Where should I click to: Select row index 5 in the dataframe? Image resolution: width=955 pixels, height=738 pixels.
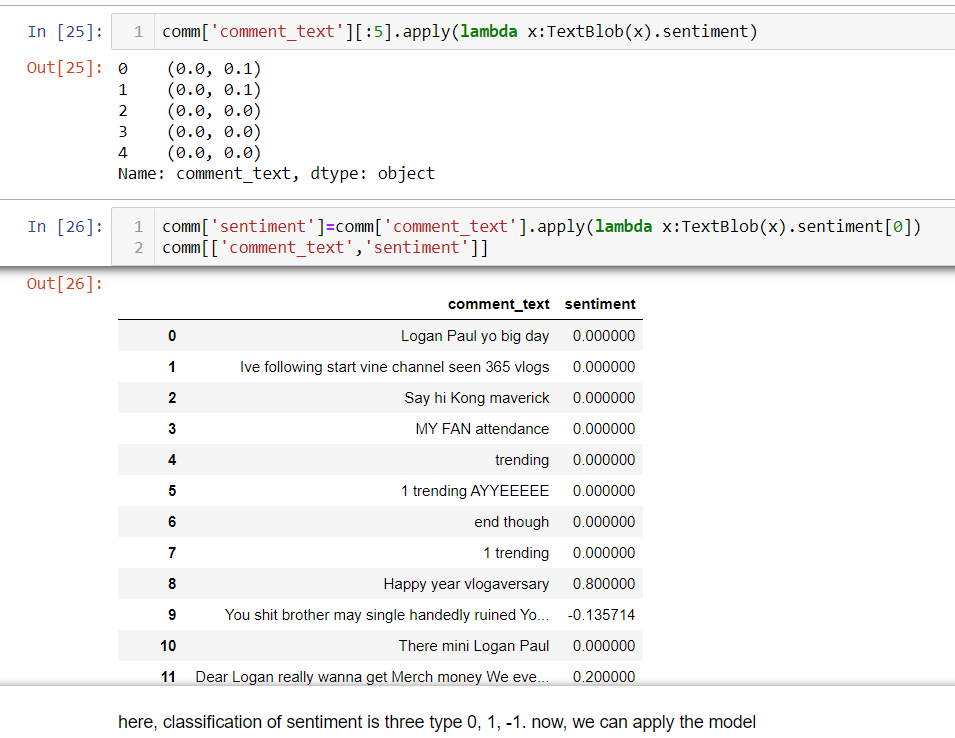click(172, 491)
